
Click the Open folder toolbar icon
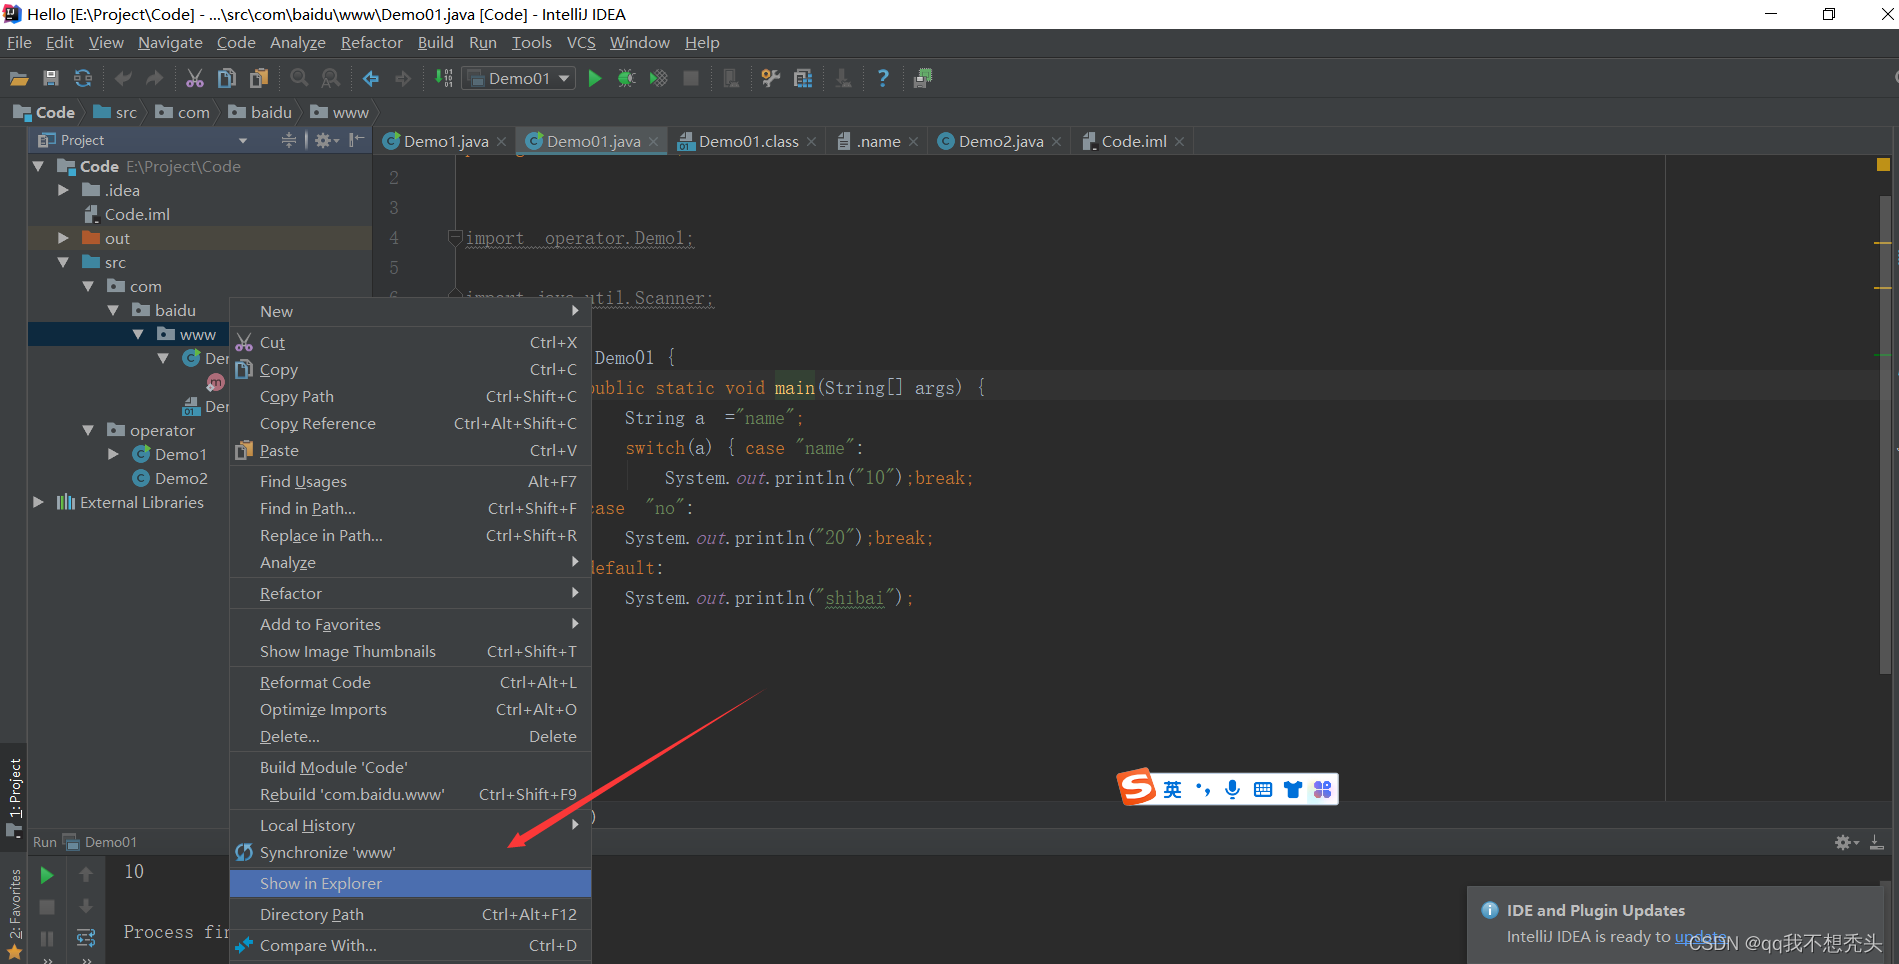pyautogui.click(x=19, y=78)
